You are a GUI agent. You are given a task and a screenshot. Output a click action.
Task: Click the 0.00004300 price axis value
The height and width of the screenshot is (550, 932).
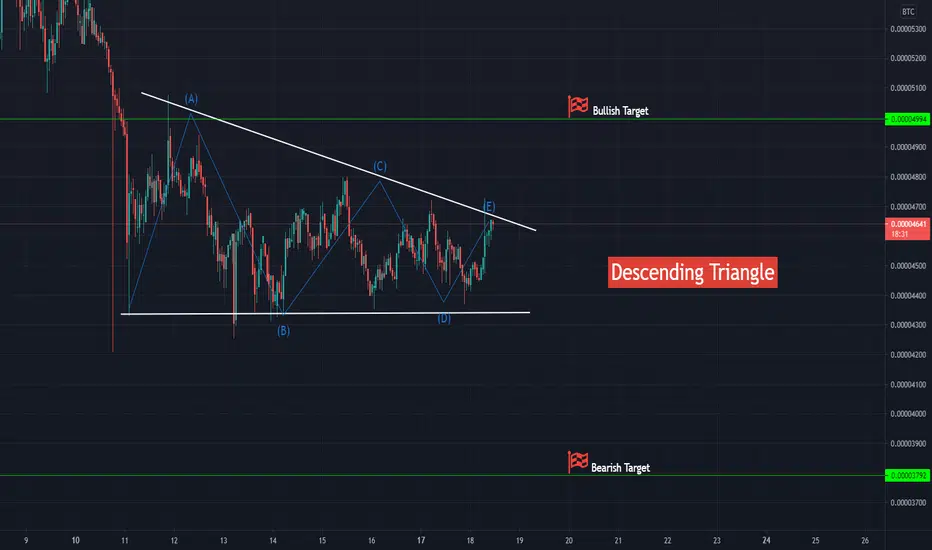click(908, 325)
